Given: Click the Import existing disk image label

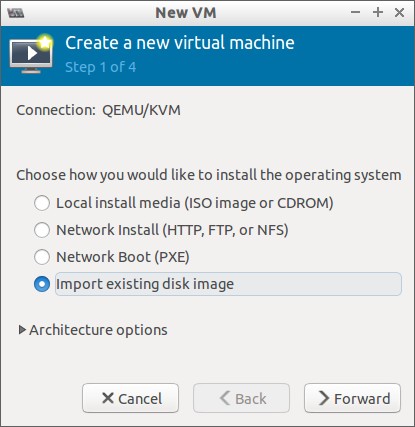Looking at the screenshot, I should click(145, 284).
